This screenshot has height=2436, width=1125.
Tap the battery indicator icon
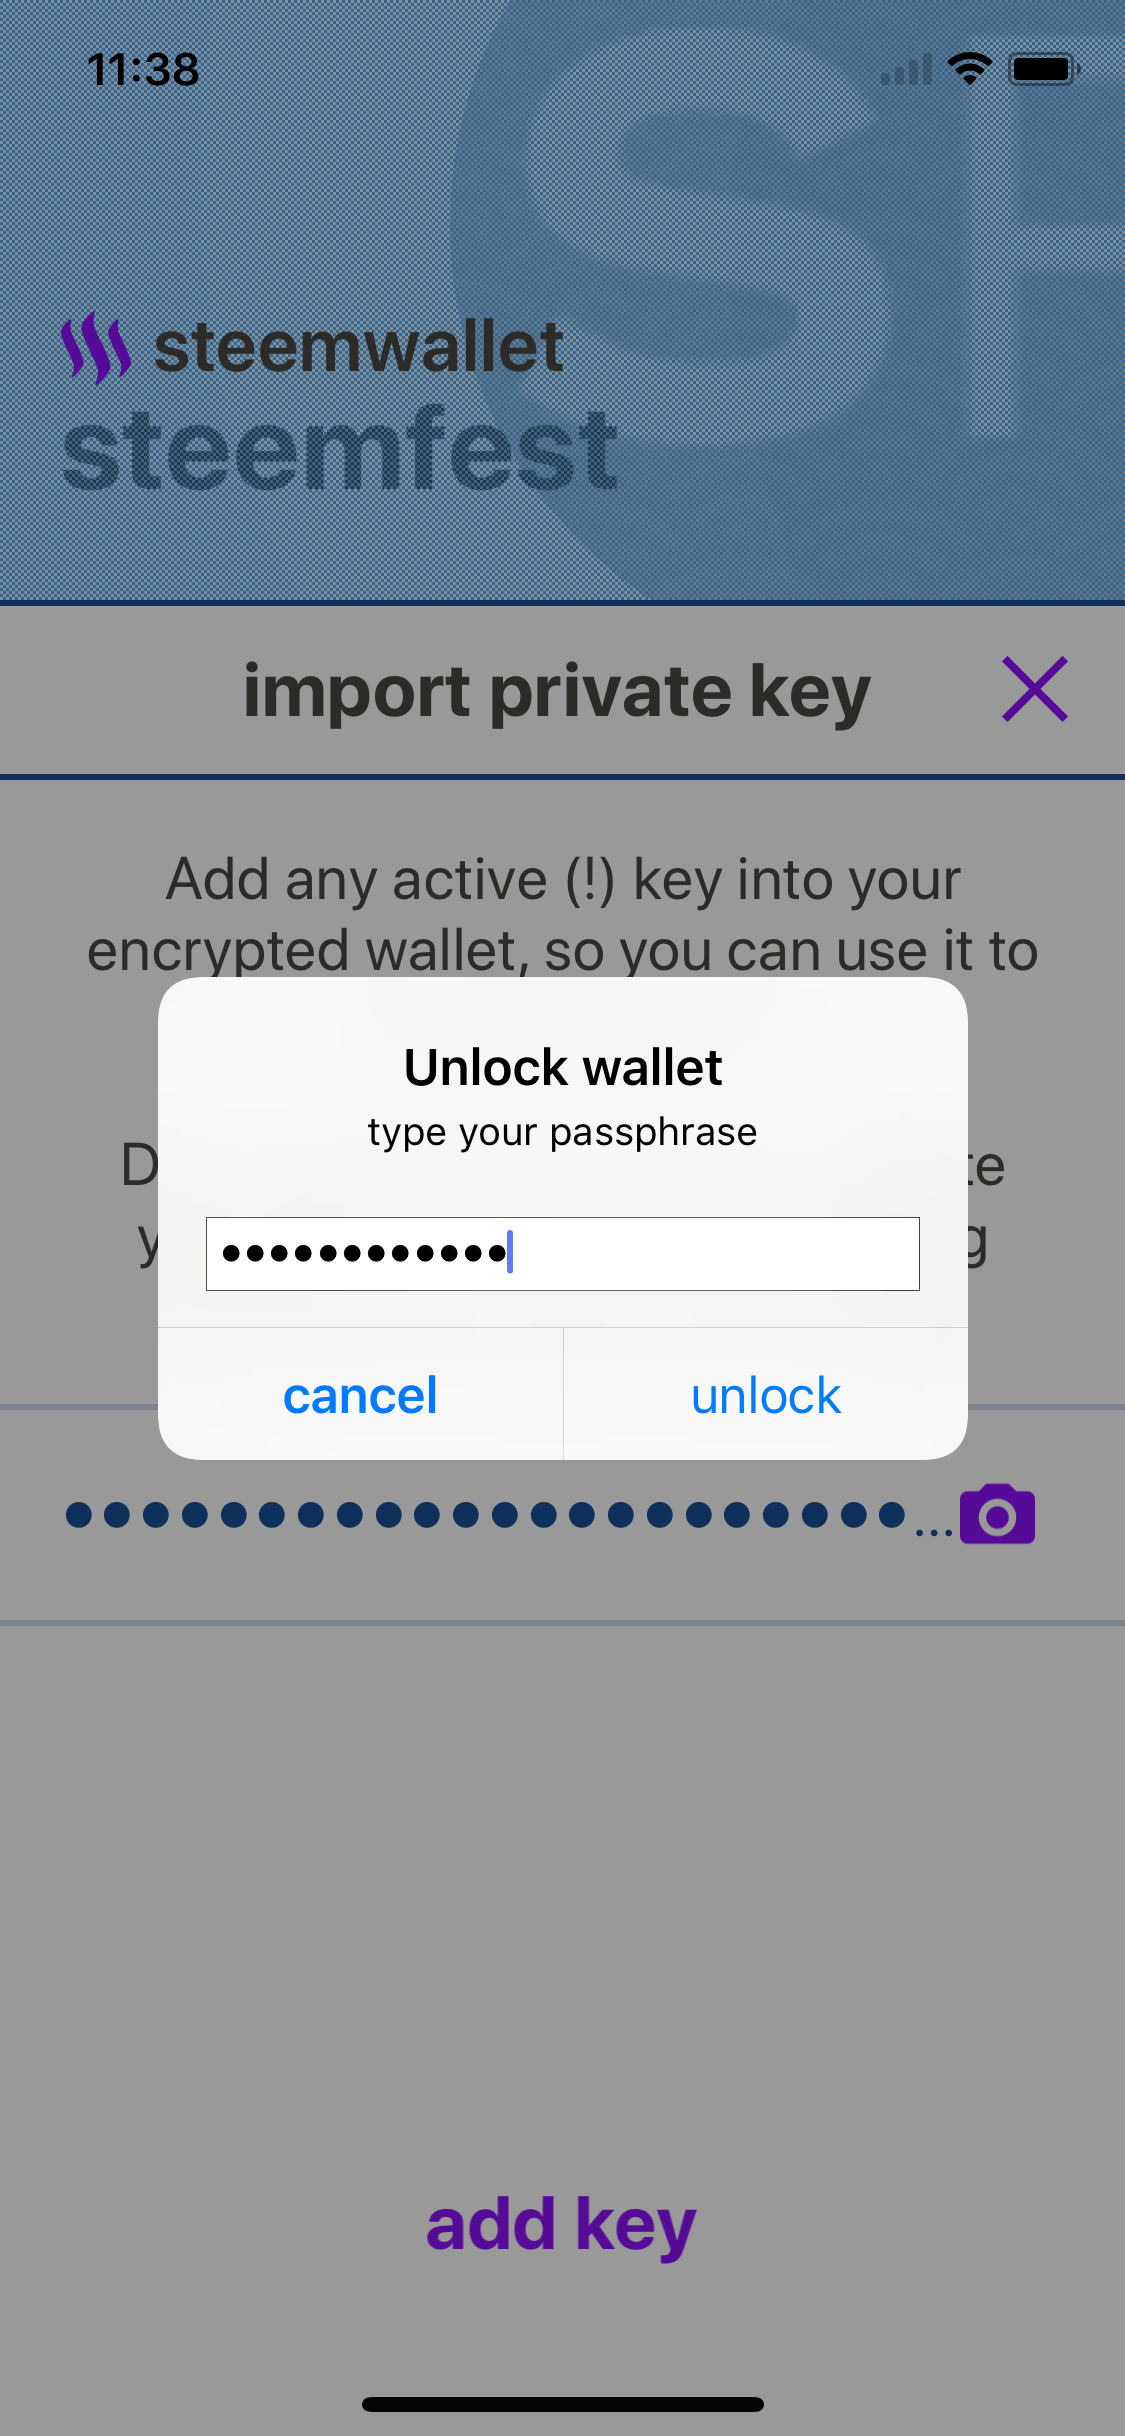pos(1043,69)
